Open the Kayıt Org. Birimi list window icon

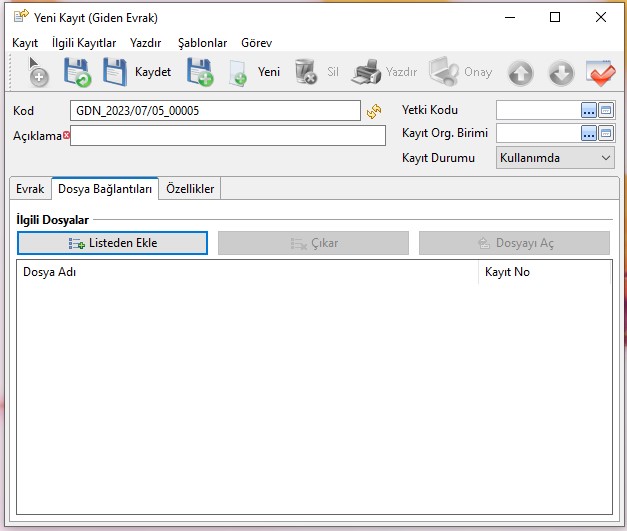click(605, 133)
